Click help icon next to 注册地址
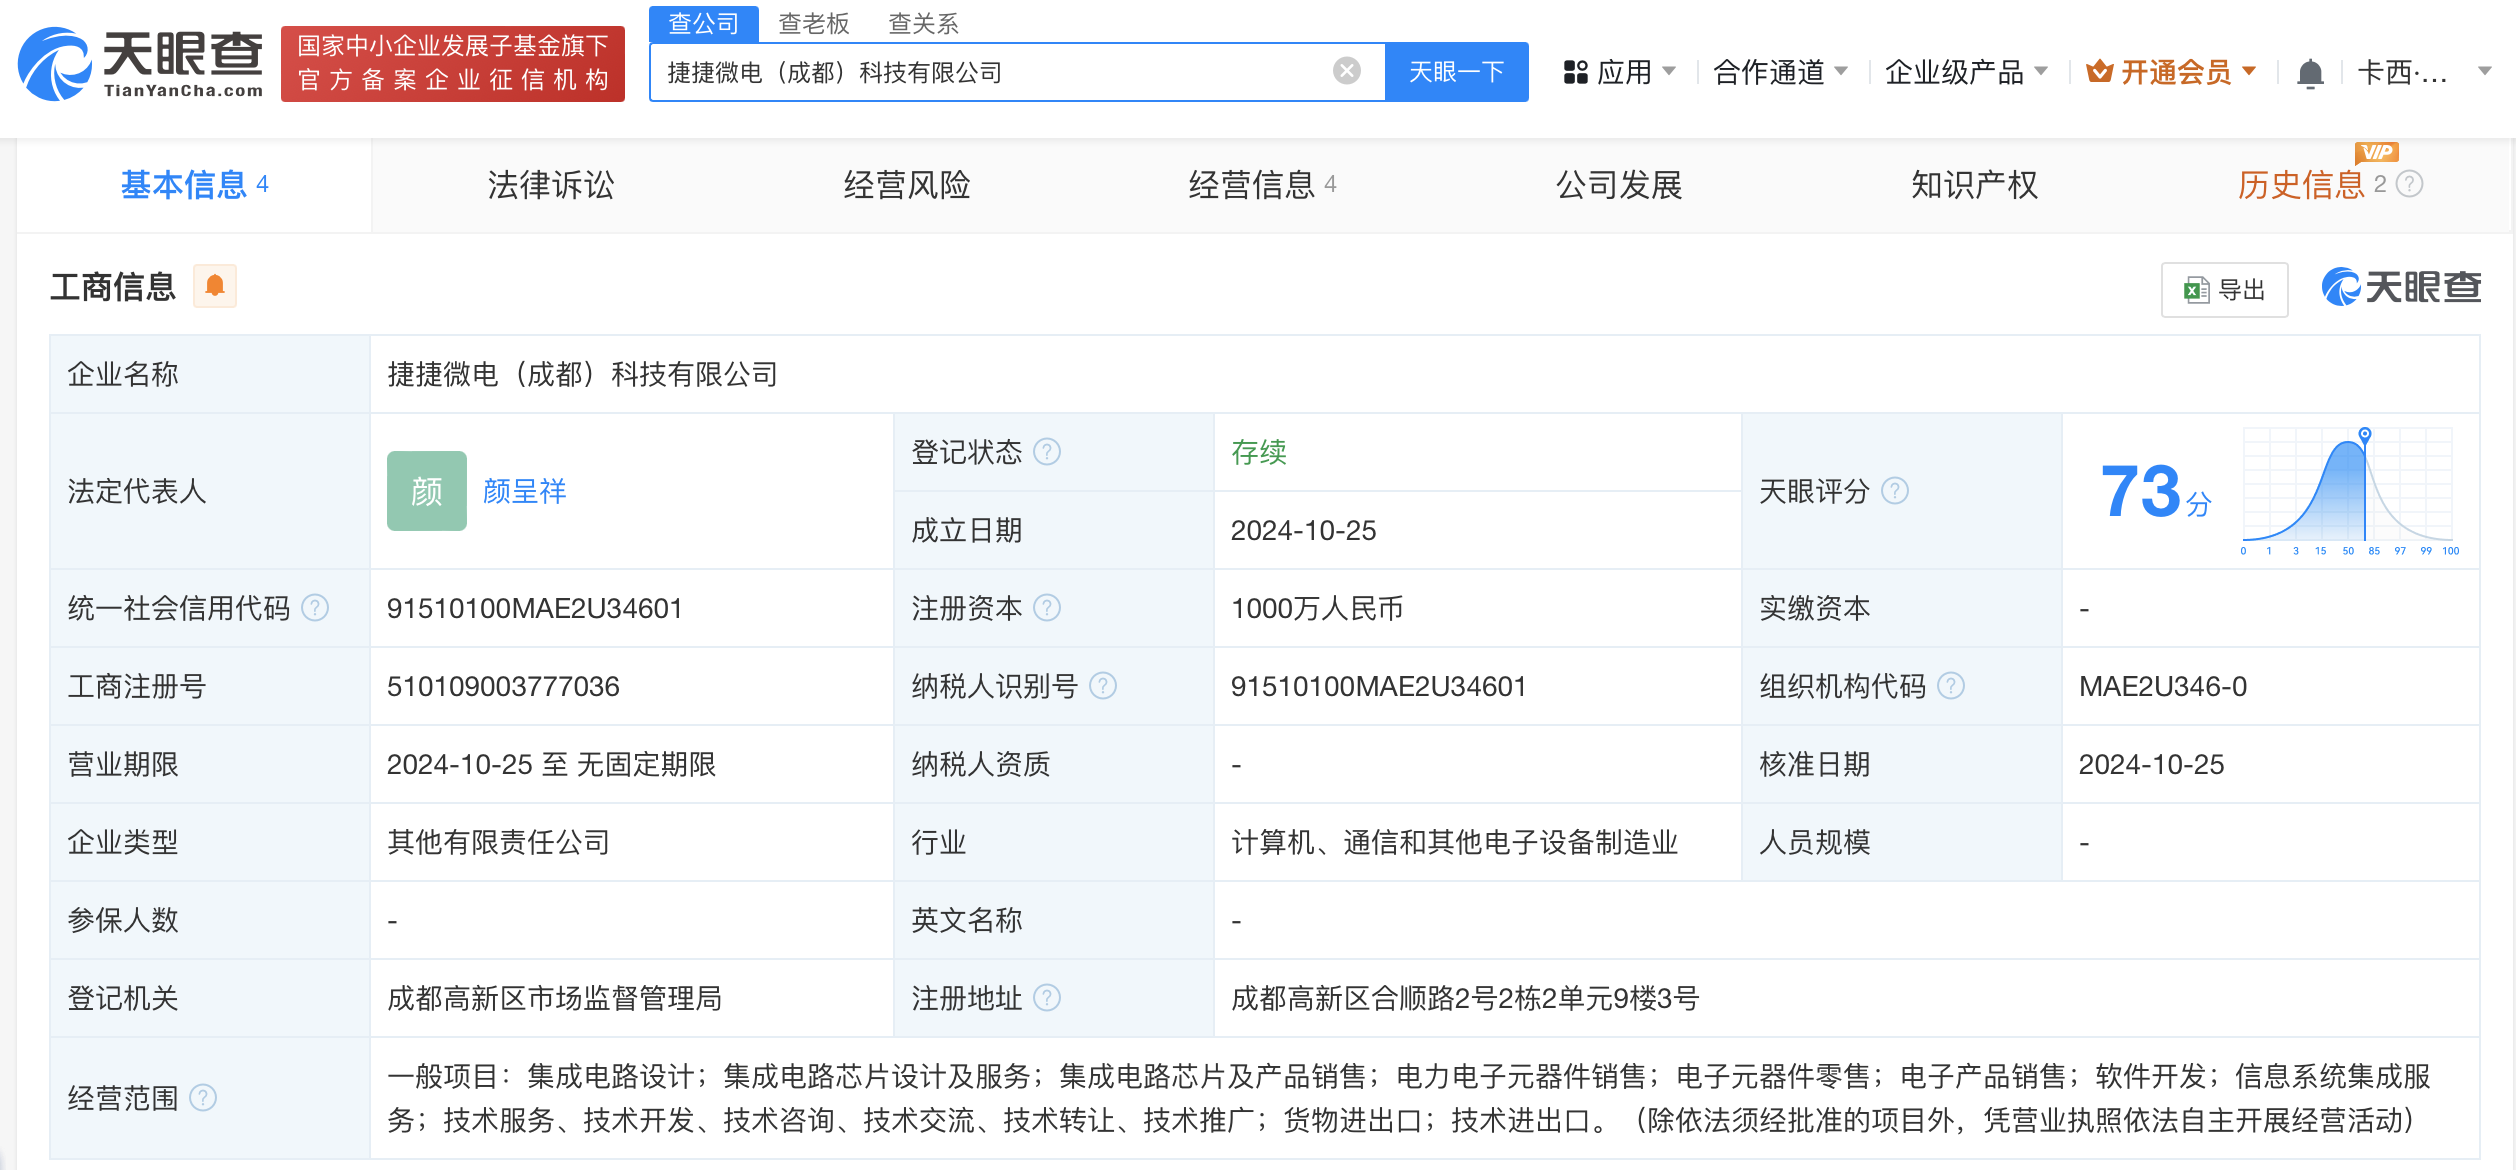The width and height of the screenshot is (2516, 1170). click(1047, 998)
